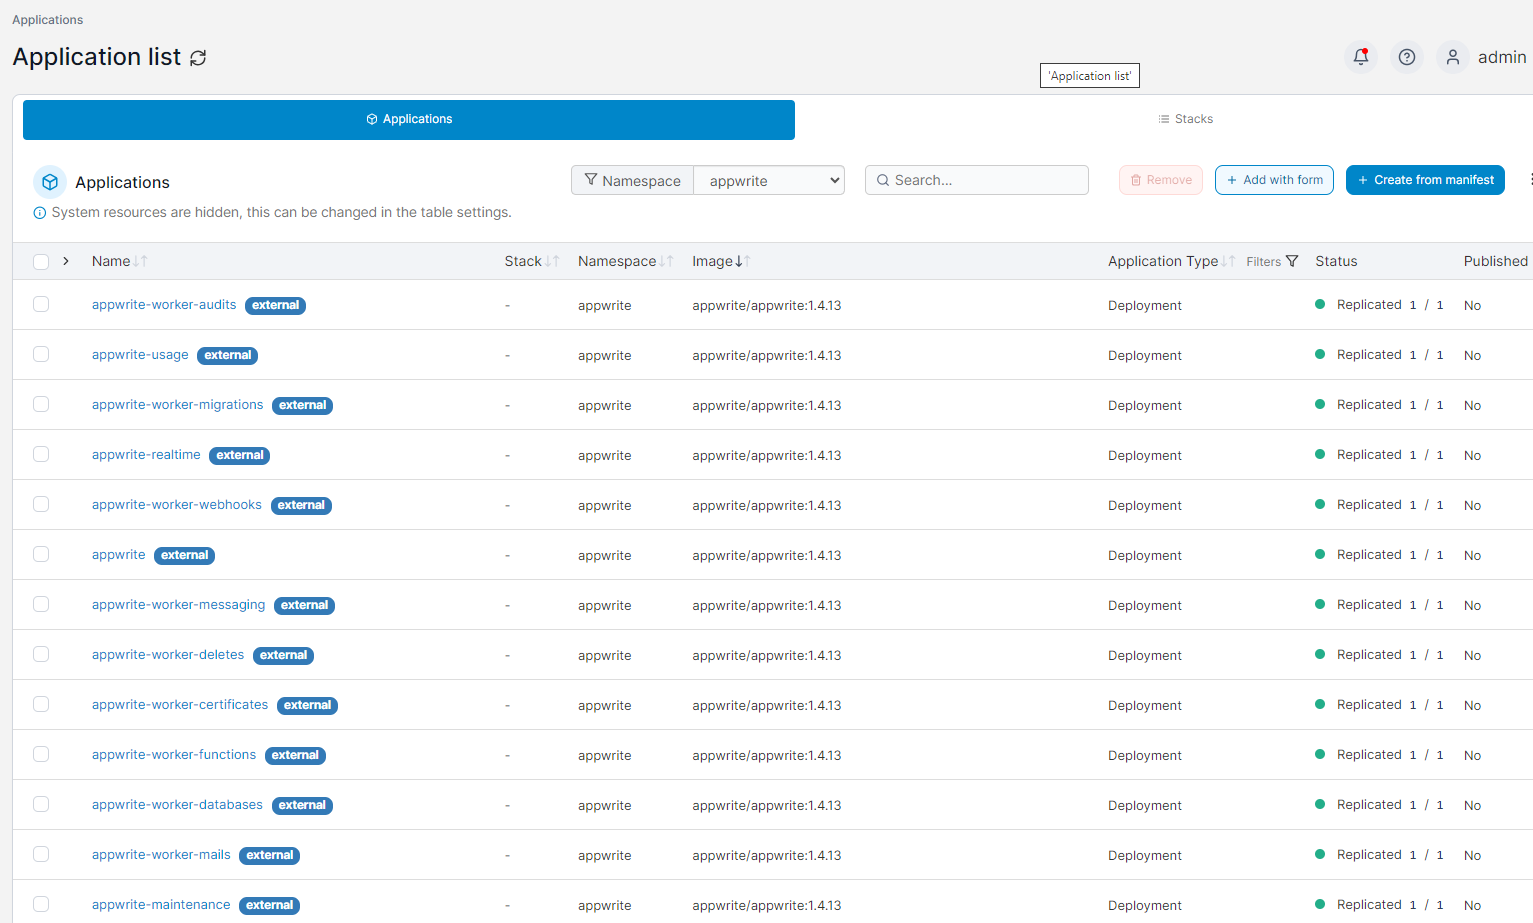
Task: Open appwrite-usage application link
Action: (x=140, y=355)
